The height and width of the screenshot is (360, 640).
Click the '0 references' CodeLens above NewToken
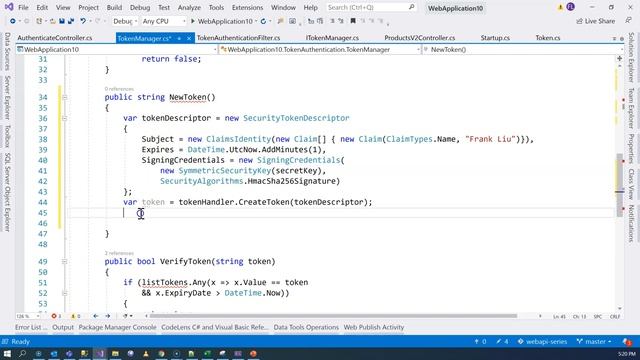pos(119,89)
